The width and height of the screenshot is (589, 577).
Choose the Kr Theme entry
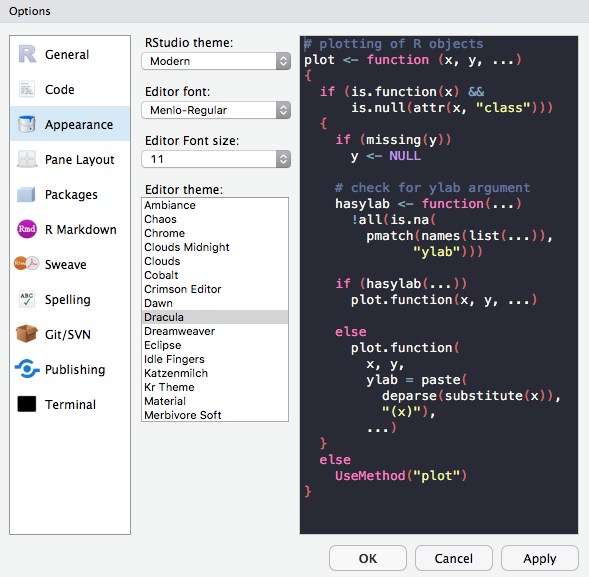tap(215, 387)
